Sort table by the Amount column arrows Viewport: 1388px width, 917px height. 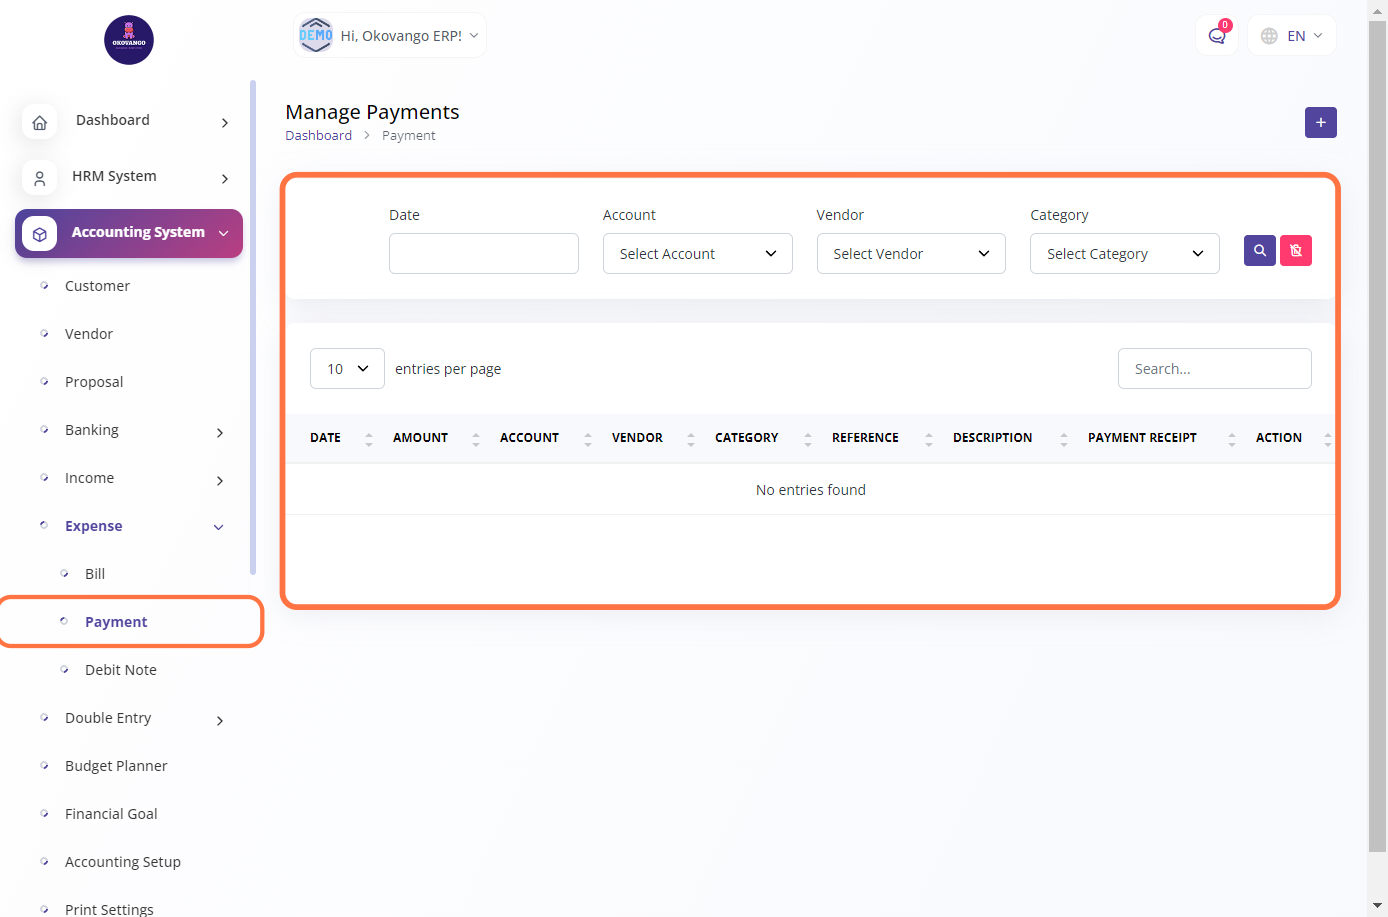click(x=475, y=438)
